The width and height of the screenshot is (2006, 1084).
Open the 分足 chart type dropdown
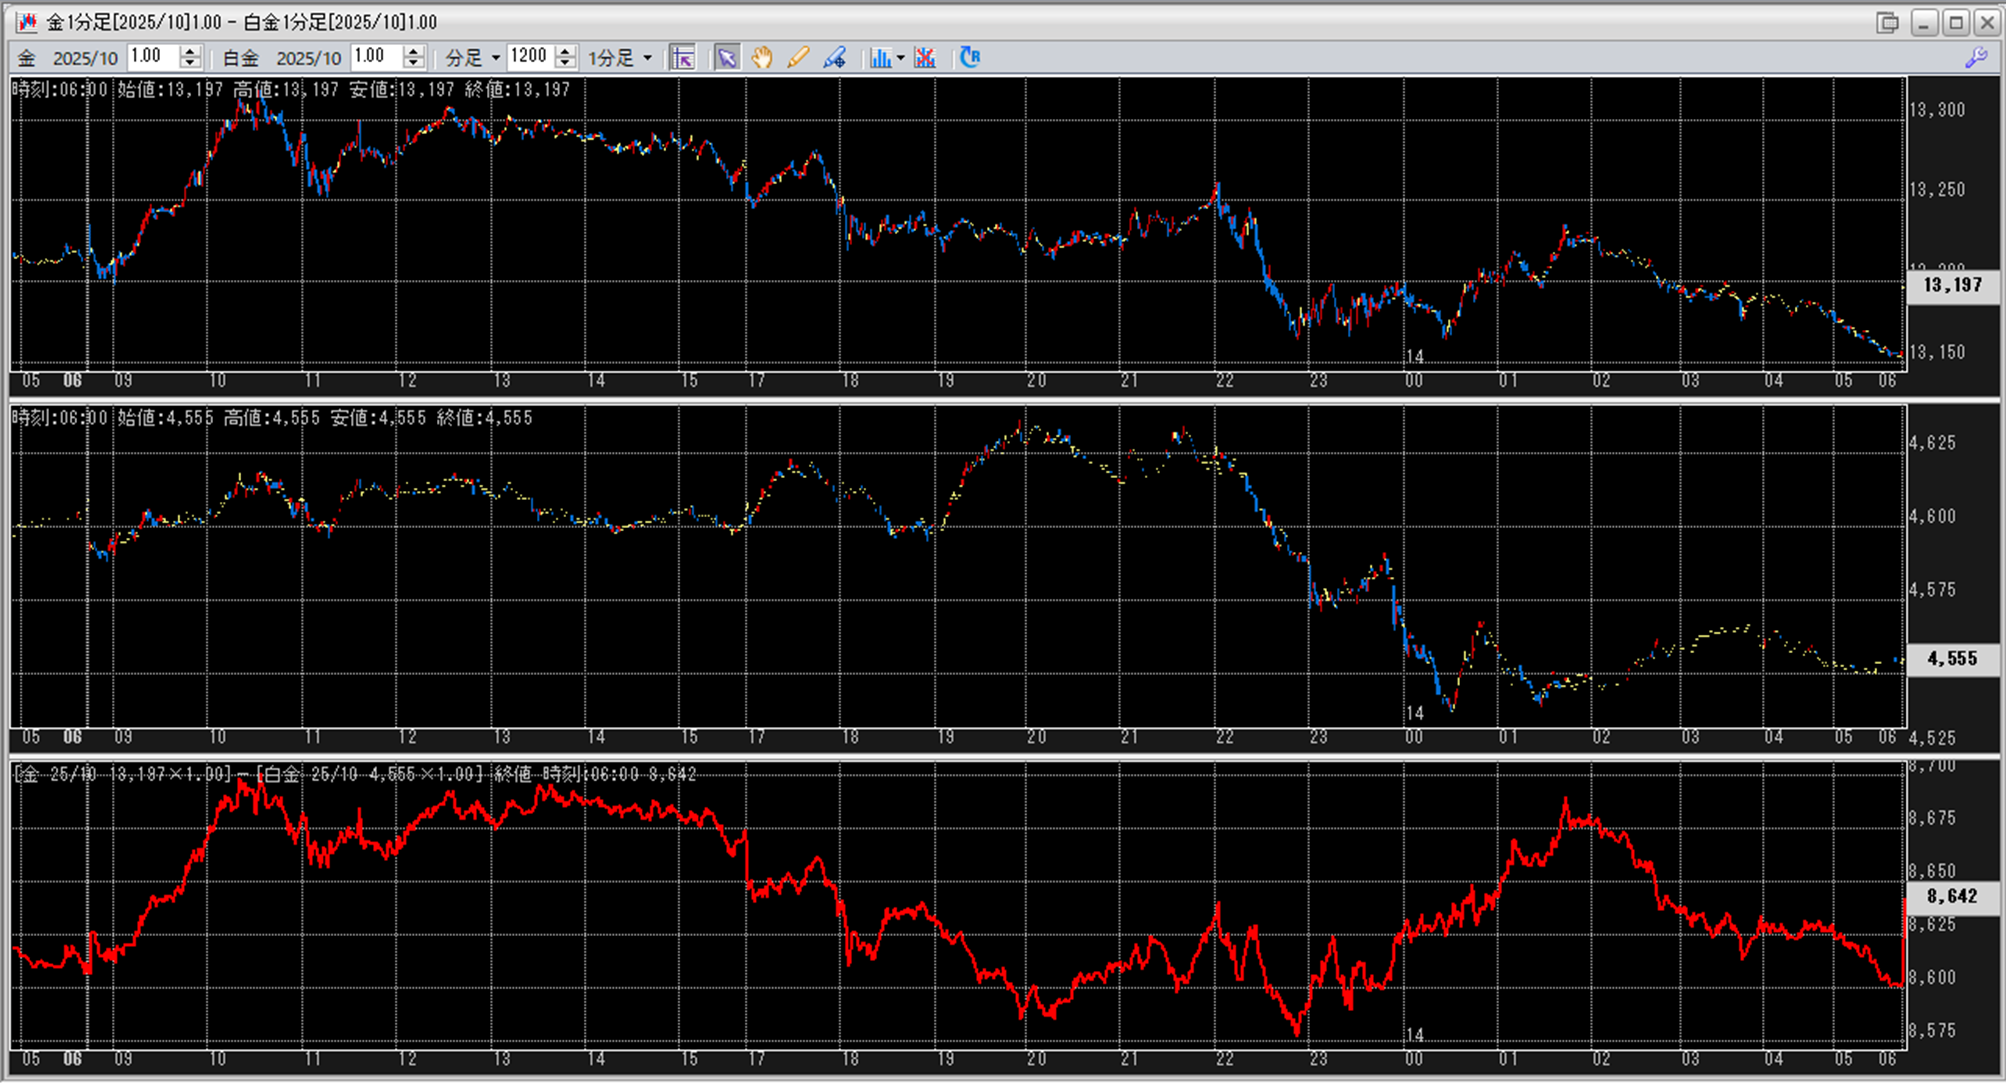496,58
